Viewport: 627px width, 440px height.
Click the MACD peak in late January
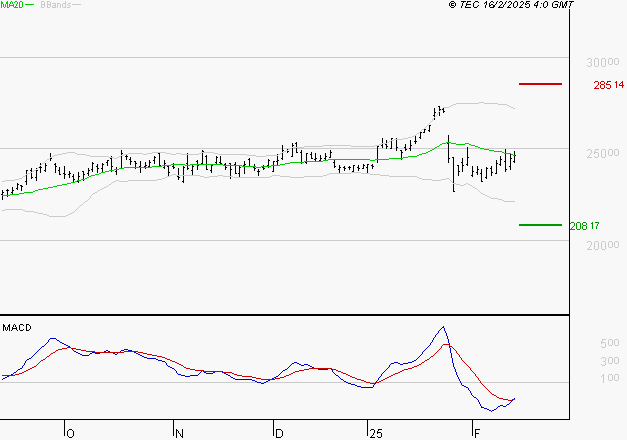tap(443, 327)
